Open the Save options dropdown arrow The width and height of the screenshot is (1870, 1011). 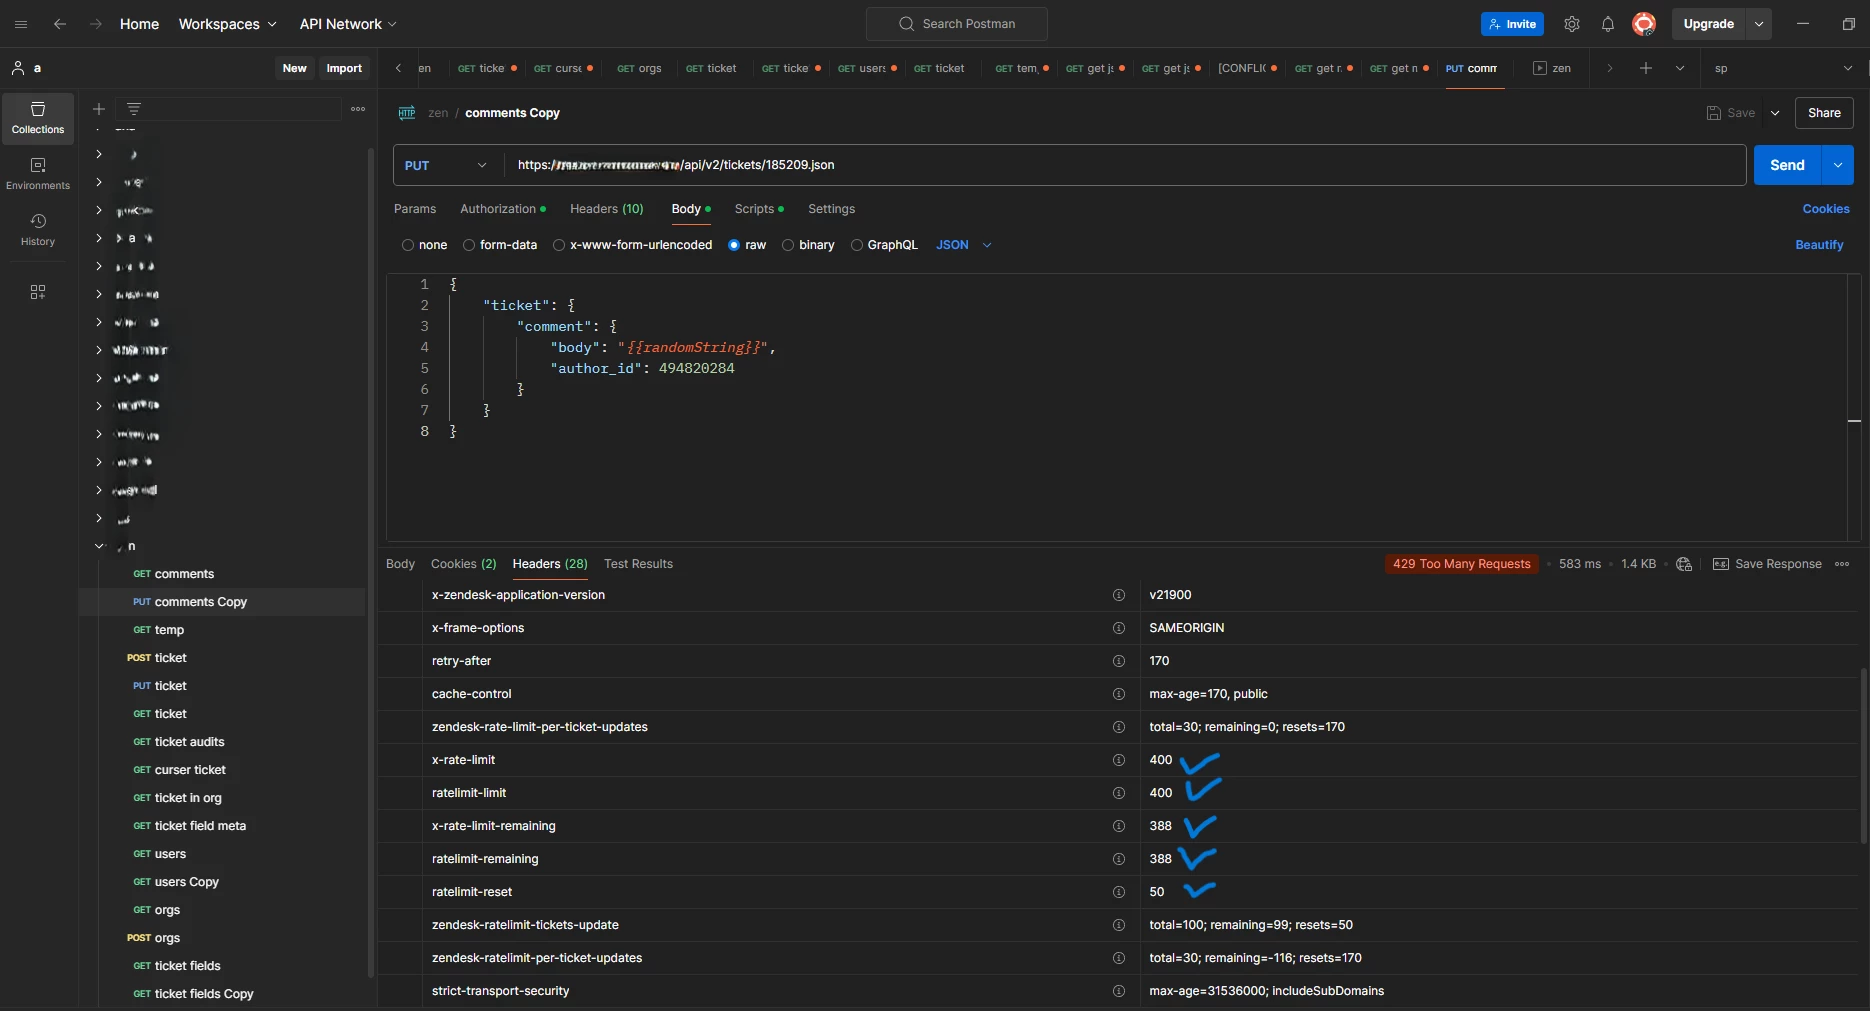(x=1775, y=113)
